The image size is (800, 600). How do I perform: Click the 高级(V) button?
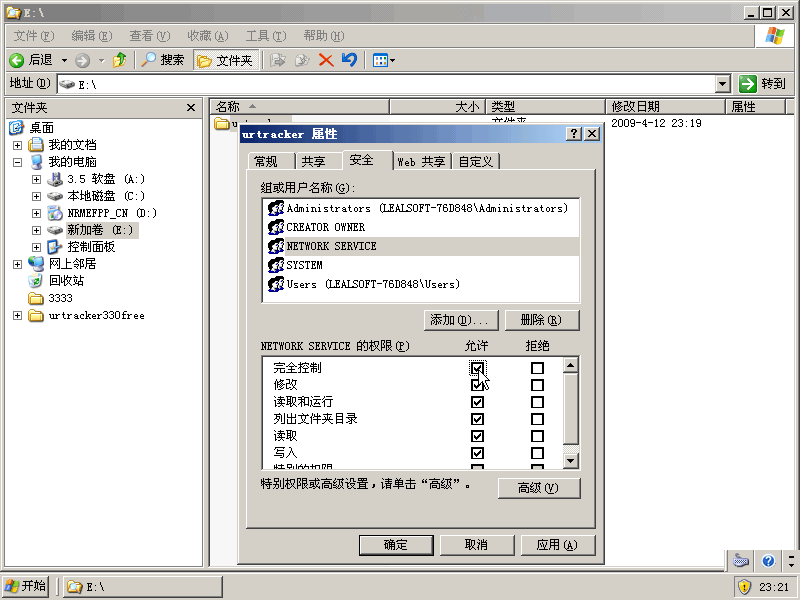[538, 488]
